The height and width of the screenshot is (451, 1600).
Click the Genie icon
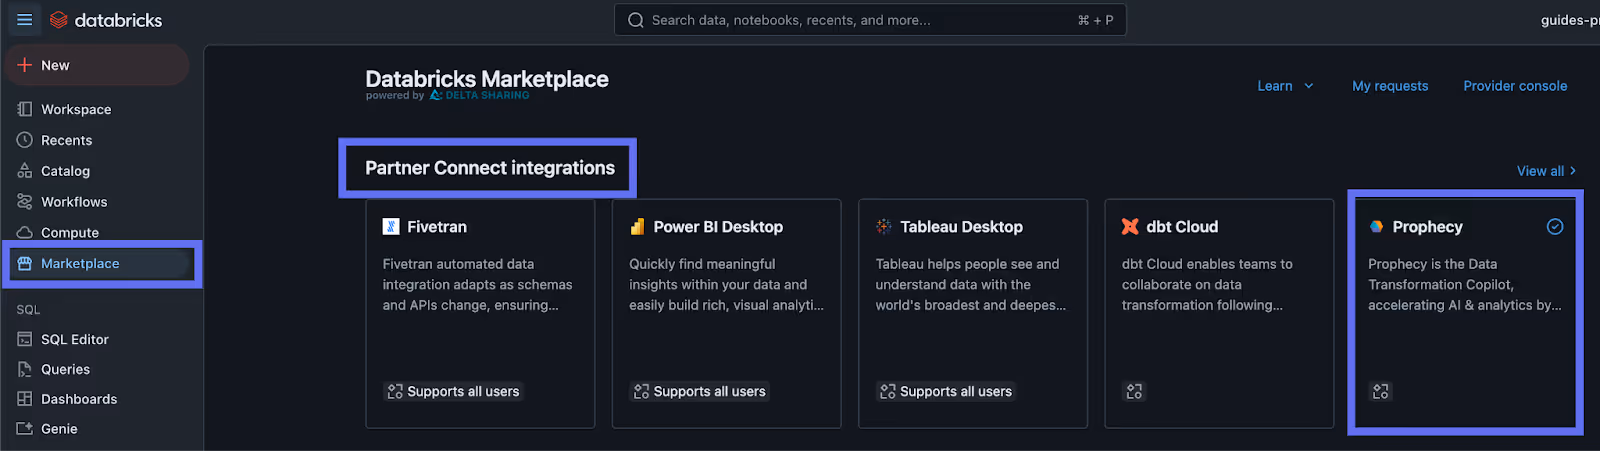25,429
